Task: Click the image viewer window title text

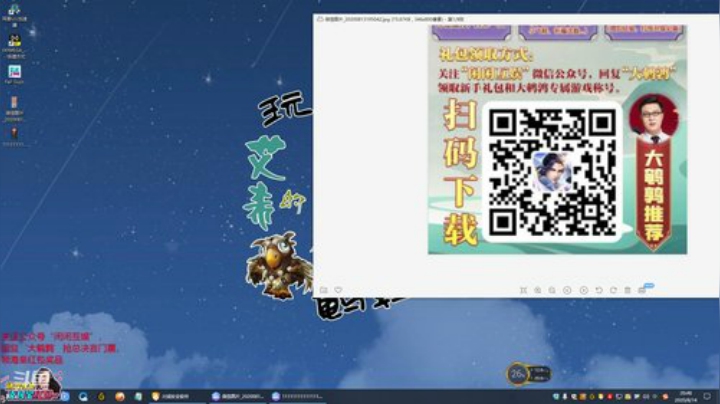Action: pos(394,19)
